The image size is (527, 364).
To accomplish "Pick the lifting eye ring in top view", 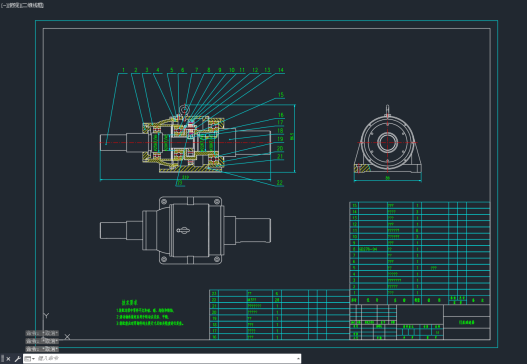I will point(184,231).
